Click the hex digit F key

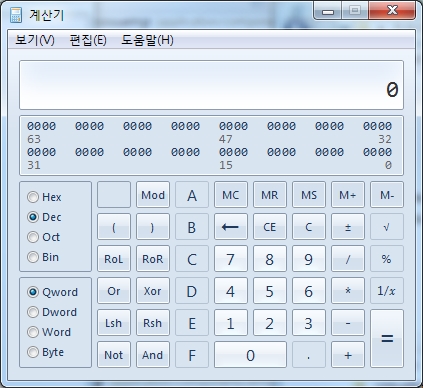(192, 355)
